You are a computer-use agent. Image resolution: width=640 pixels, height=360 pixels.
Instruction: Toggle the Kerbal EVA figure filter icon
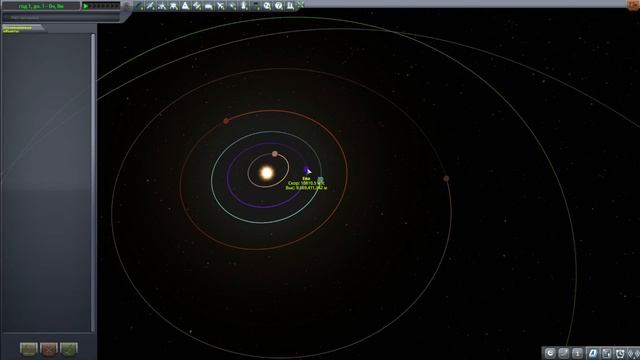[x=244, y=6]
